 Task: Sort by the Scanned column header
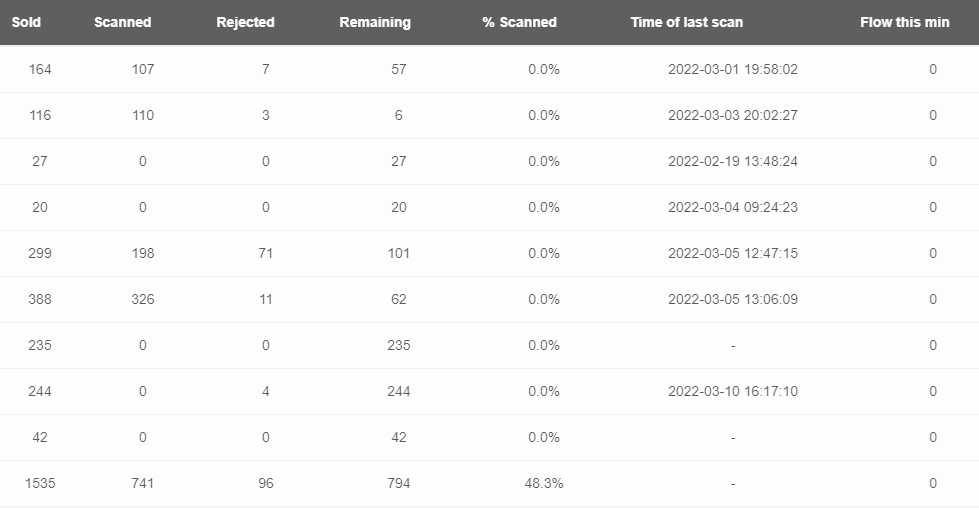click(x=122, y=22)
